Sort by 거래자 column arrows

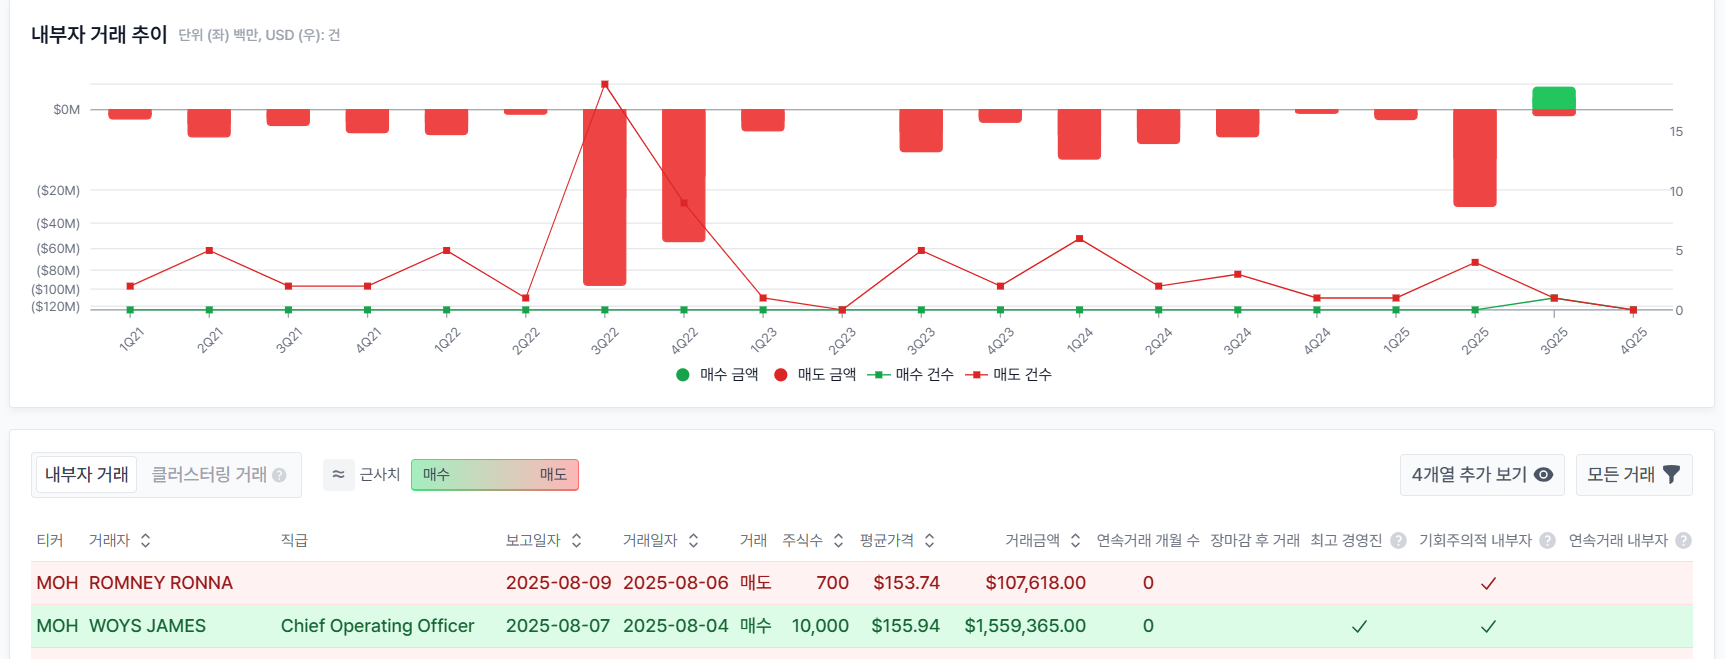tap(146, 541)
